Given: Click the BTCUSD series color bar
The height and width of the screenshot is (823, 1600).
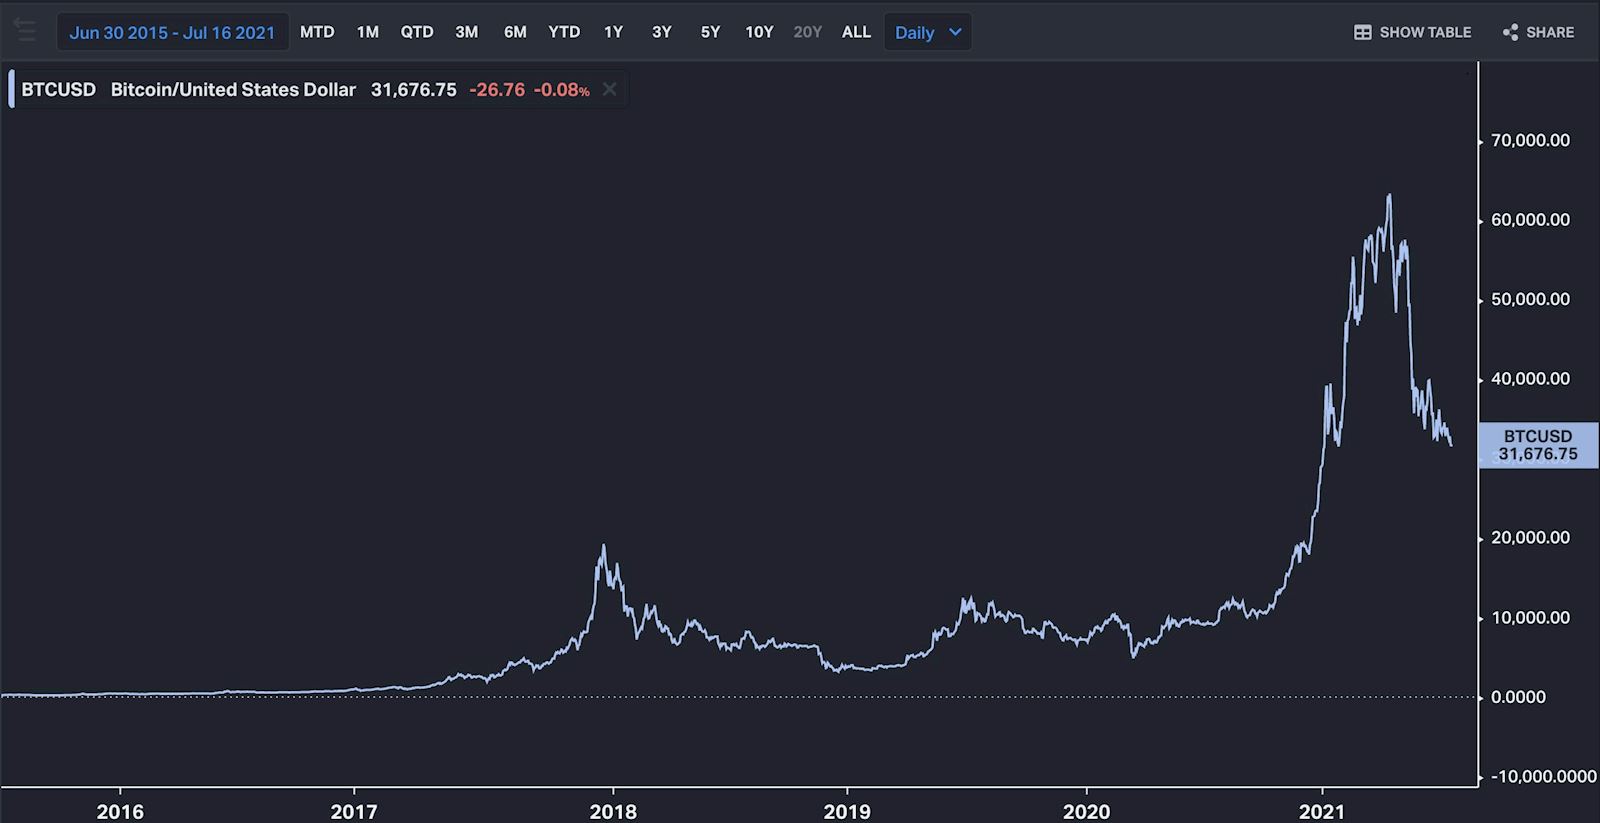Looking at the screenshot, I should pos(11,89).
